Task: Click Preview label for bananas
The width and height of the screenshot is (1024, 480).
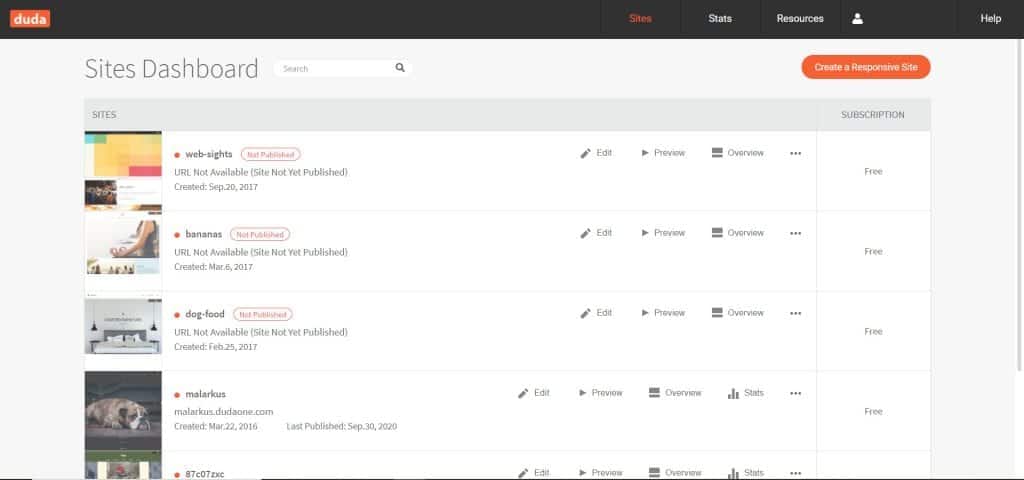Action: [669, 232]
